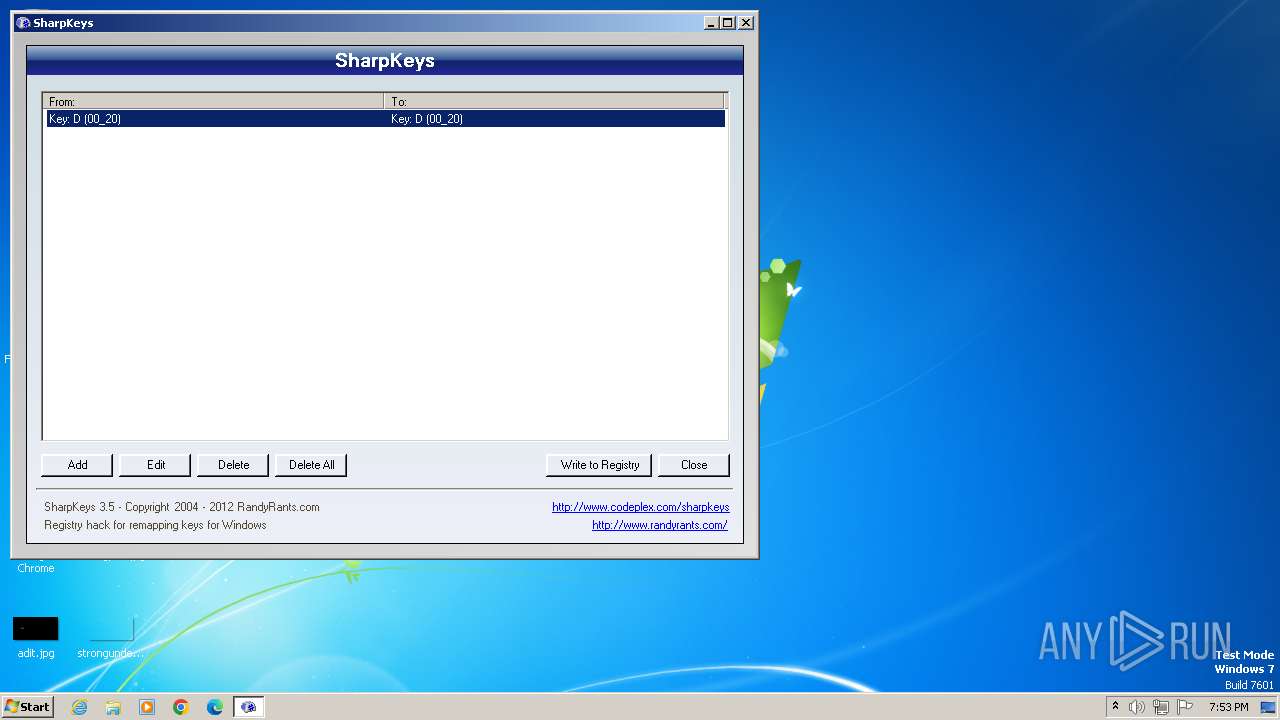Select the Key: D (00_20) mapping row

(x=385, y=119)
